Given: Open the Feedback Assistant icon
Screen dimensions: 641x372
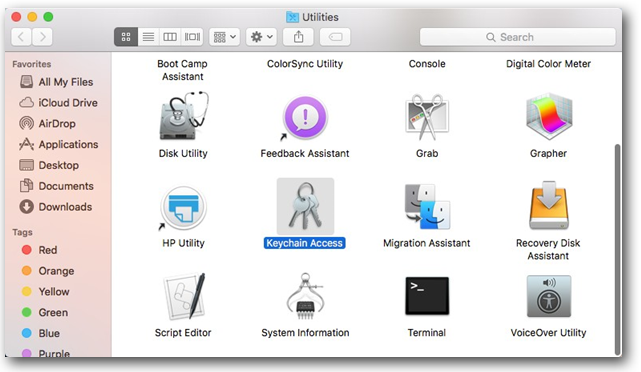Looking at the screenshot, I should point(305,118).
